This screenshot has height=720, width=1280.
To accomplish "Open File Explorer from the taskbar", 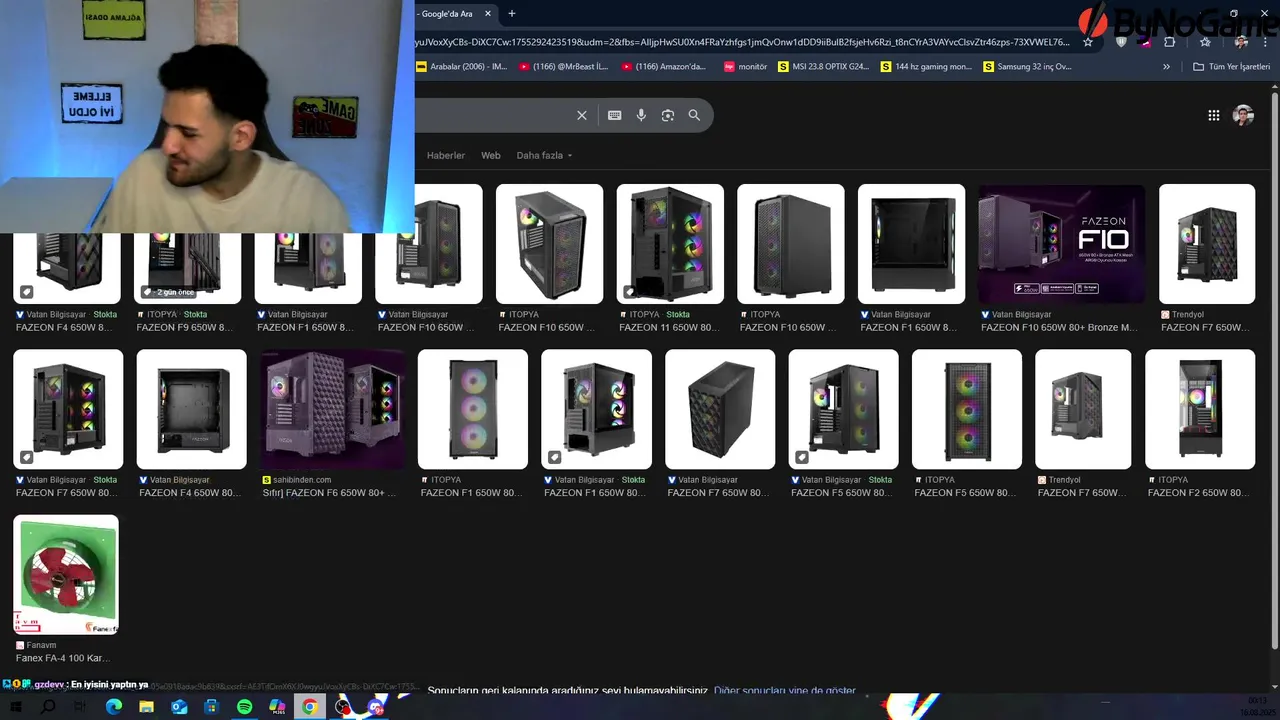I will (146, 707).
